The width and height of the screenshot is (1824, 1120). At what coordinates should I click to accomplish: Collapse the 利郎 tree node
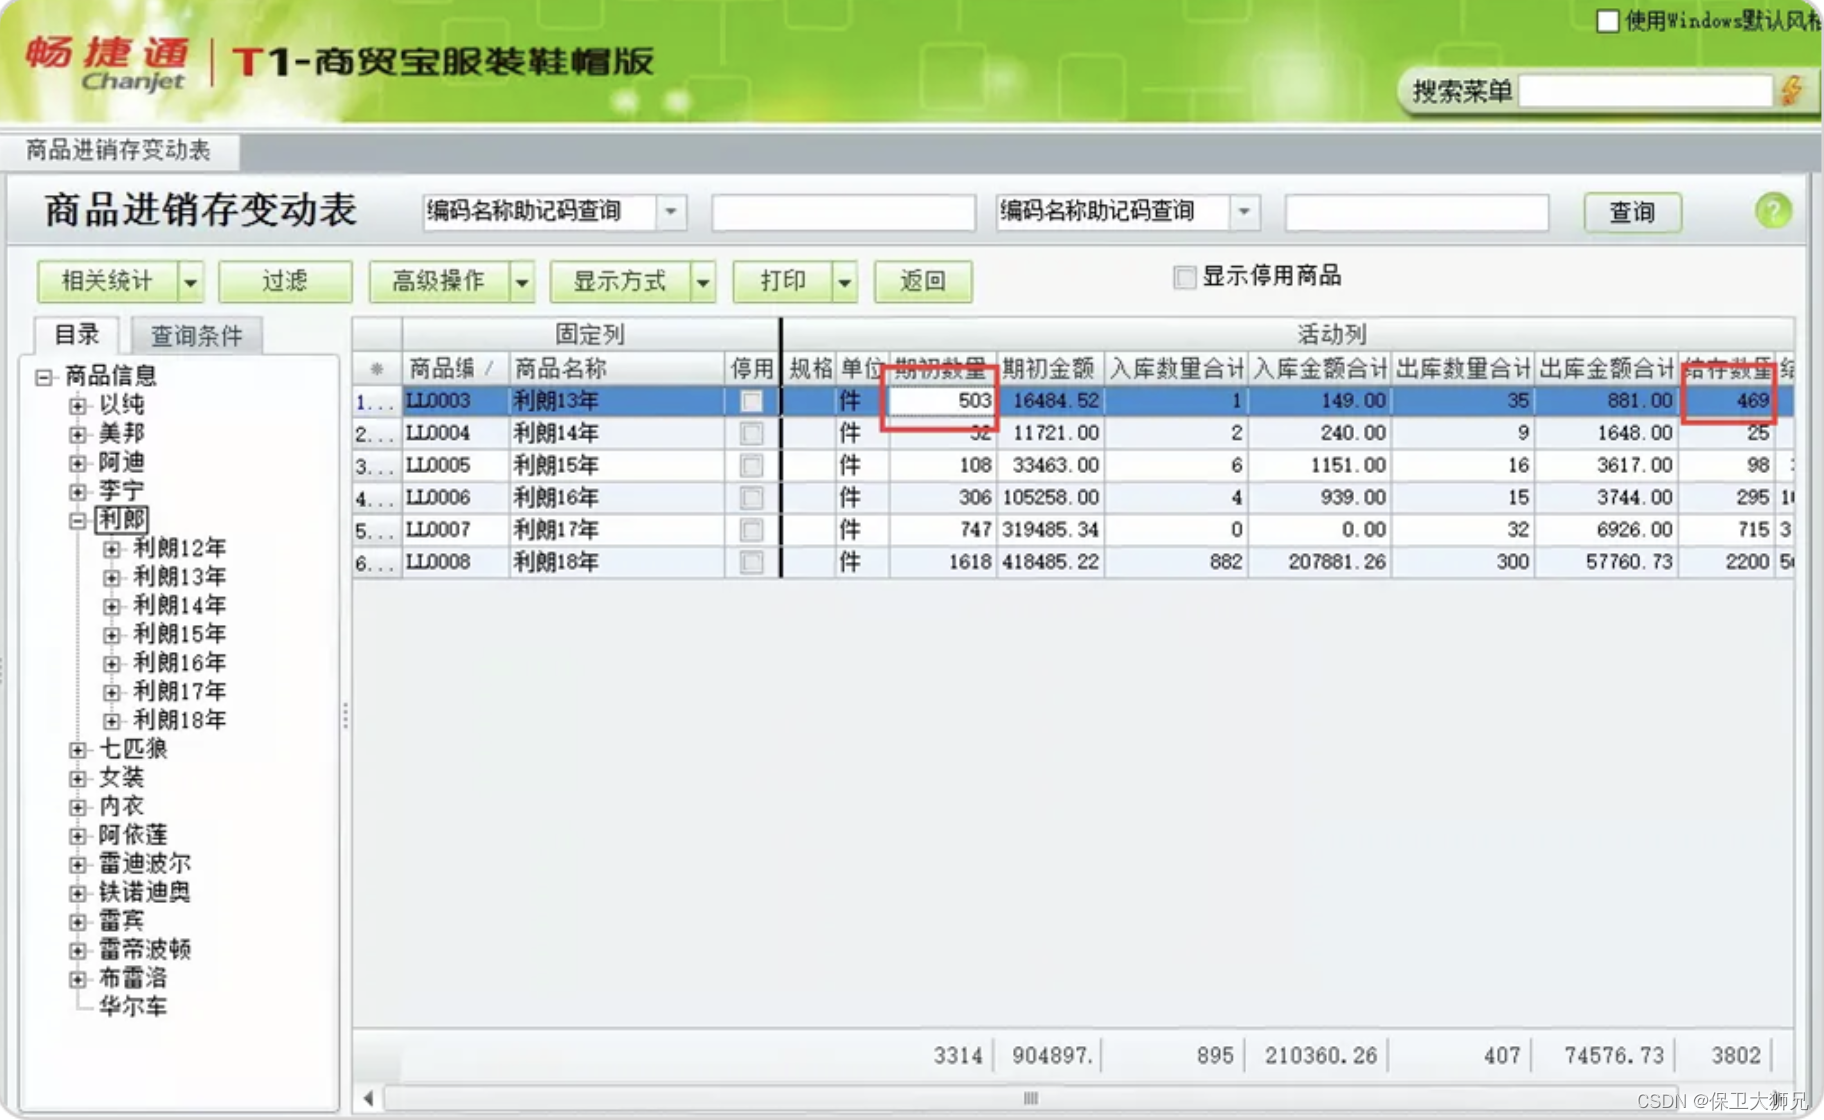(x=77, y=520)
